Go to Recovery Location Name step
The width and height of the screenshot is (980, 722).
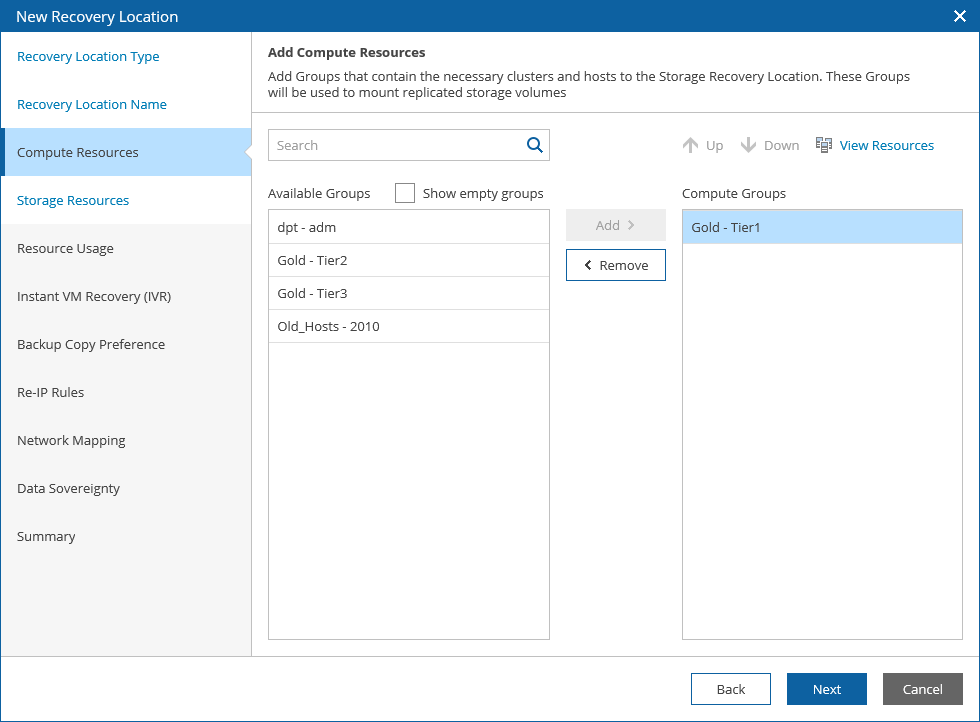pyautogui.click(x=92, y=105)
